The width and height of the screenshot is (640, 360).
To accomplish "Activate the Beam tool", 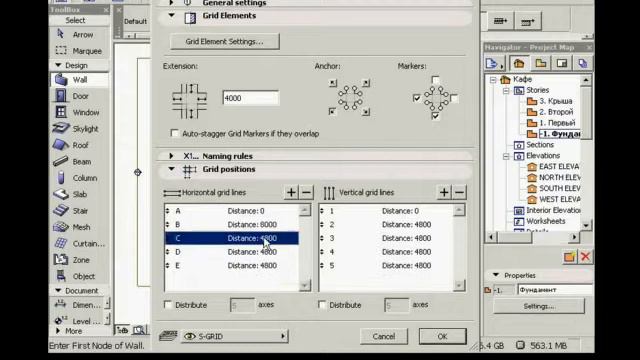I will click(x=80, y=162).
